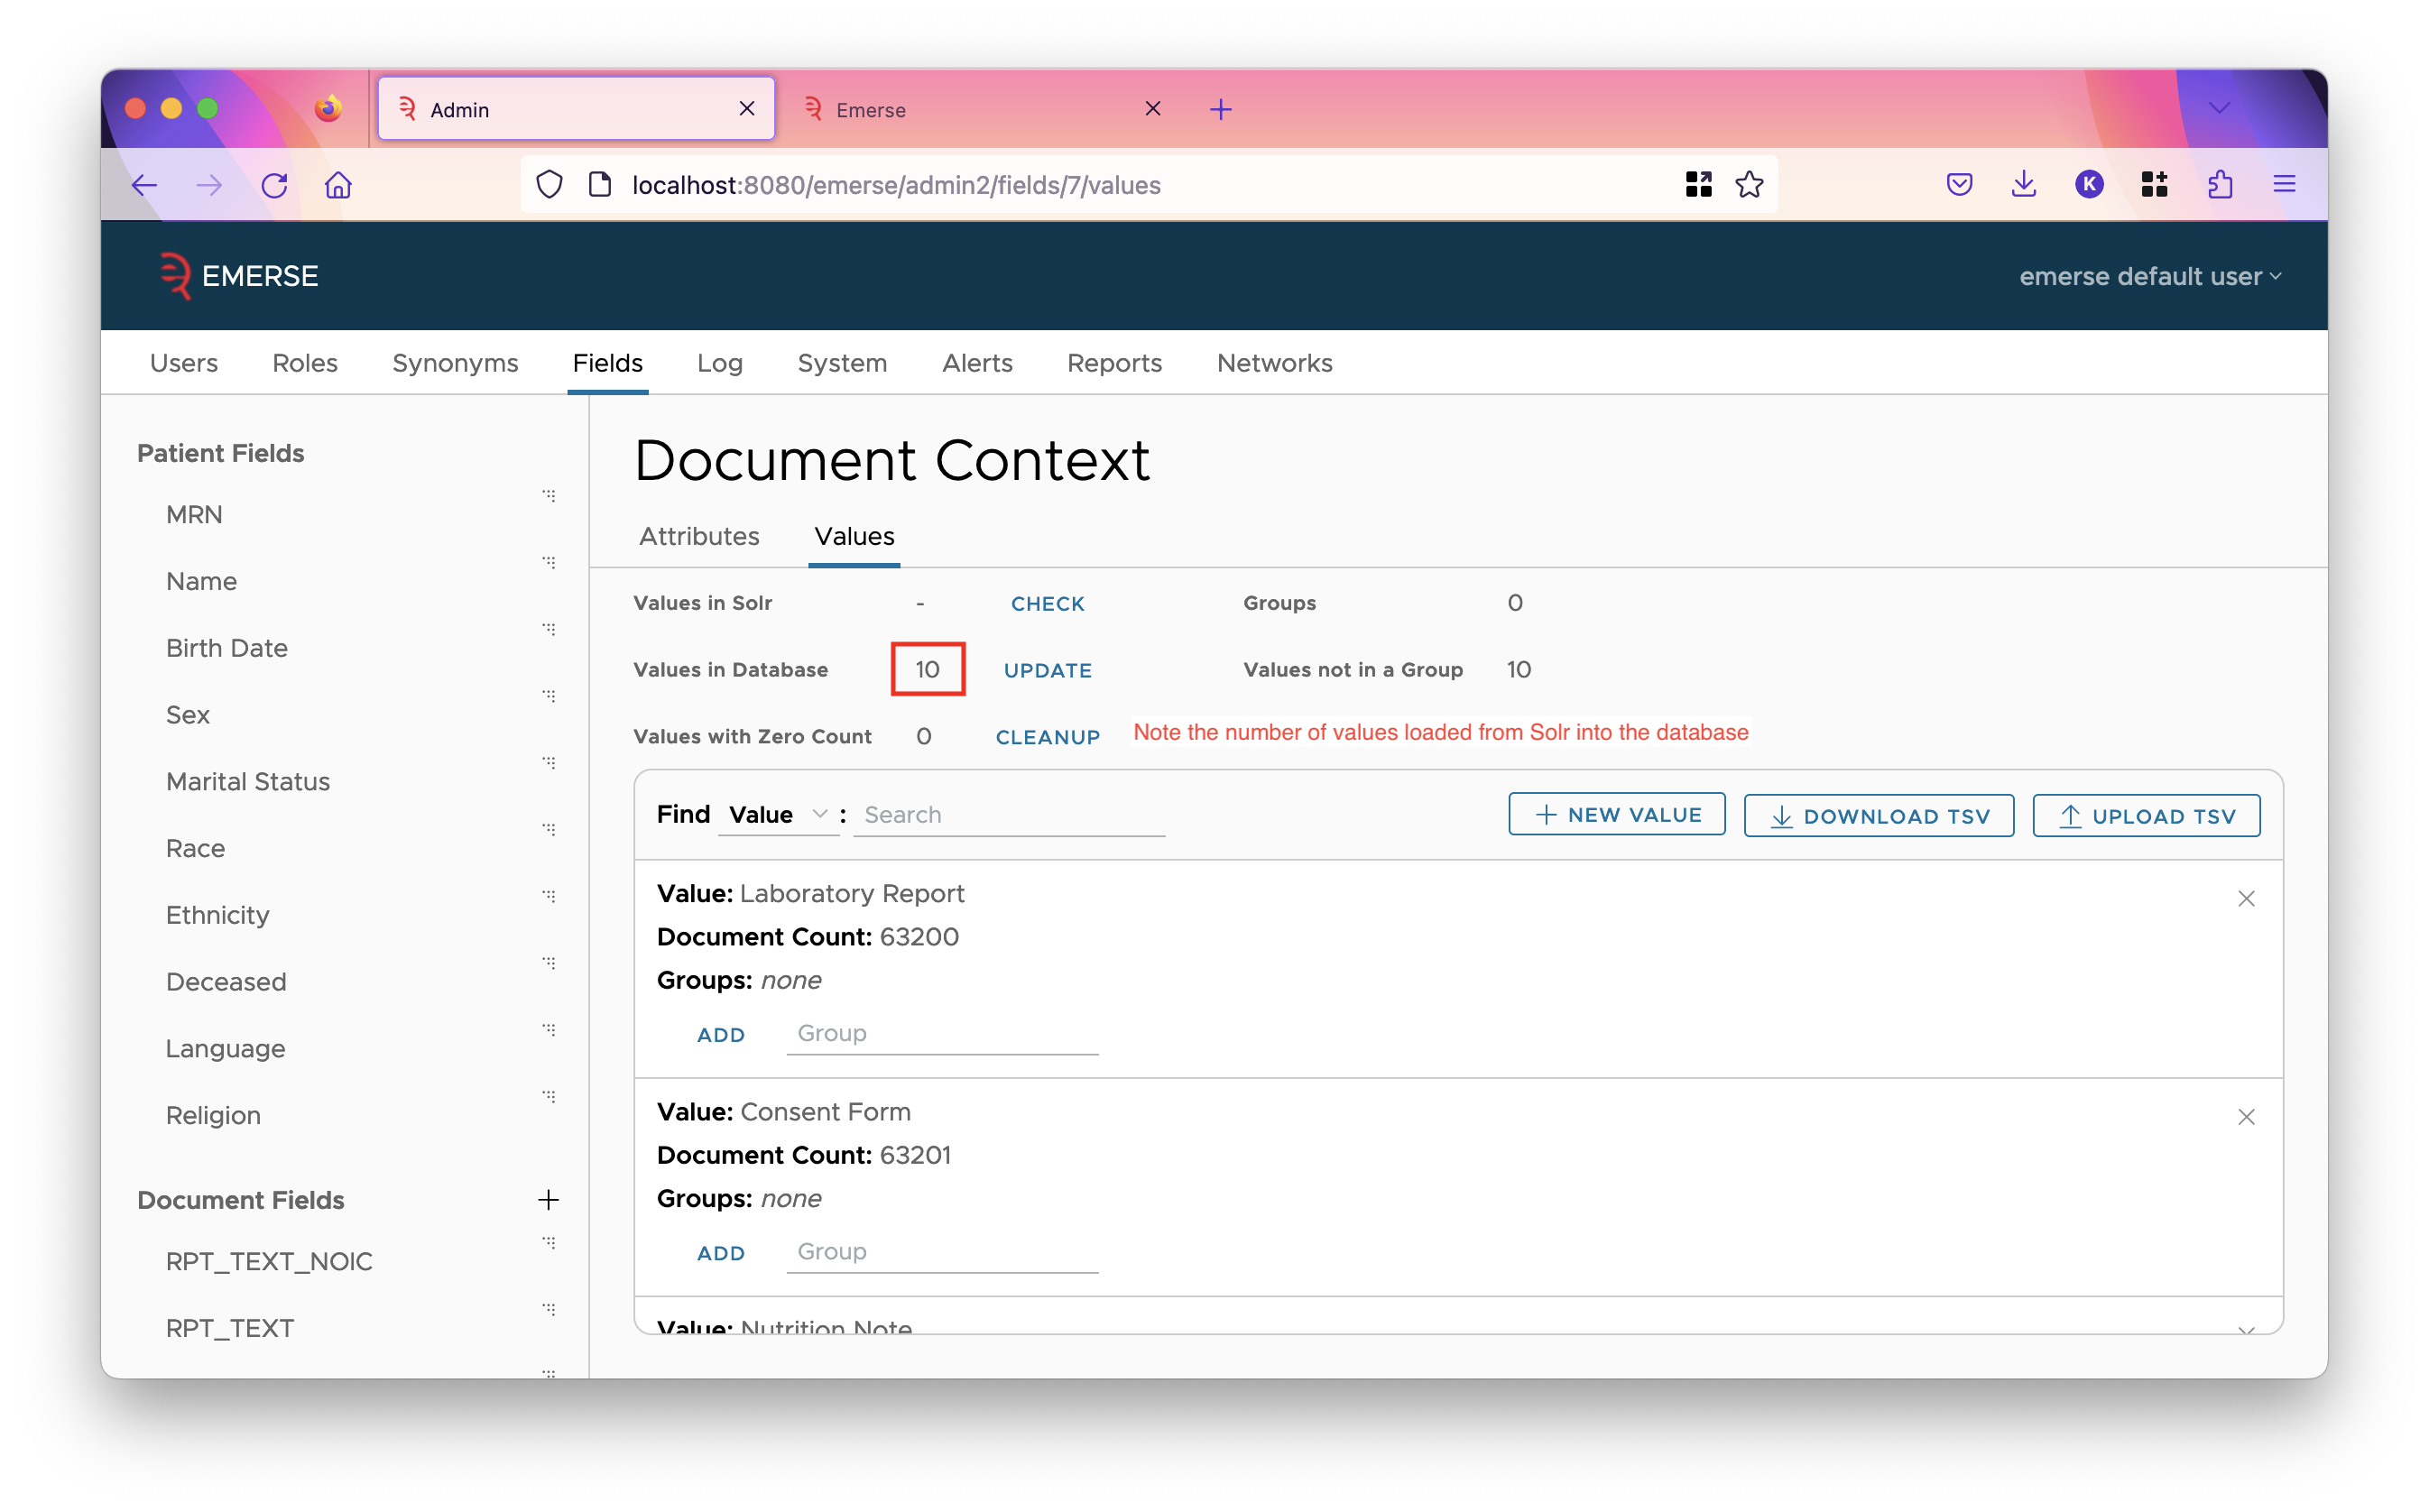Click the drag handle beside Sex
Viewport: 2429px width, 1512px height.
(x=549, y=696)
